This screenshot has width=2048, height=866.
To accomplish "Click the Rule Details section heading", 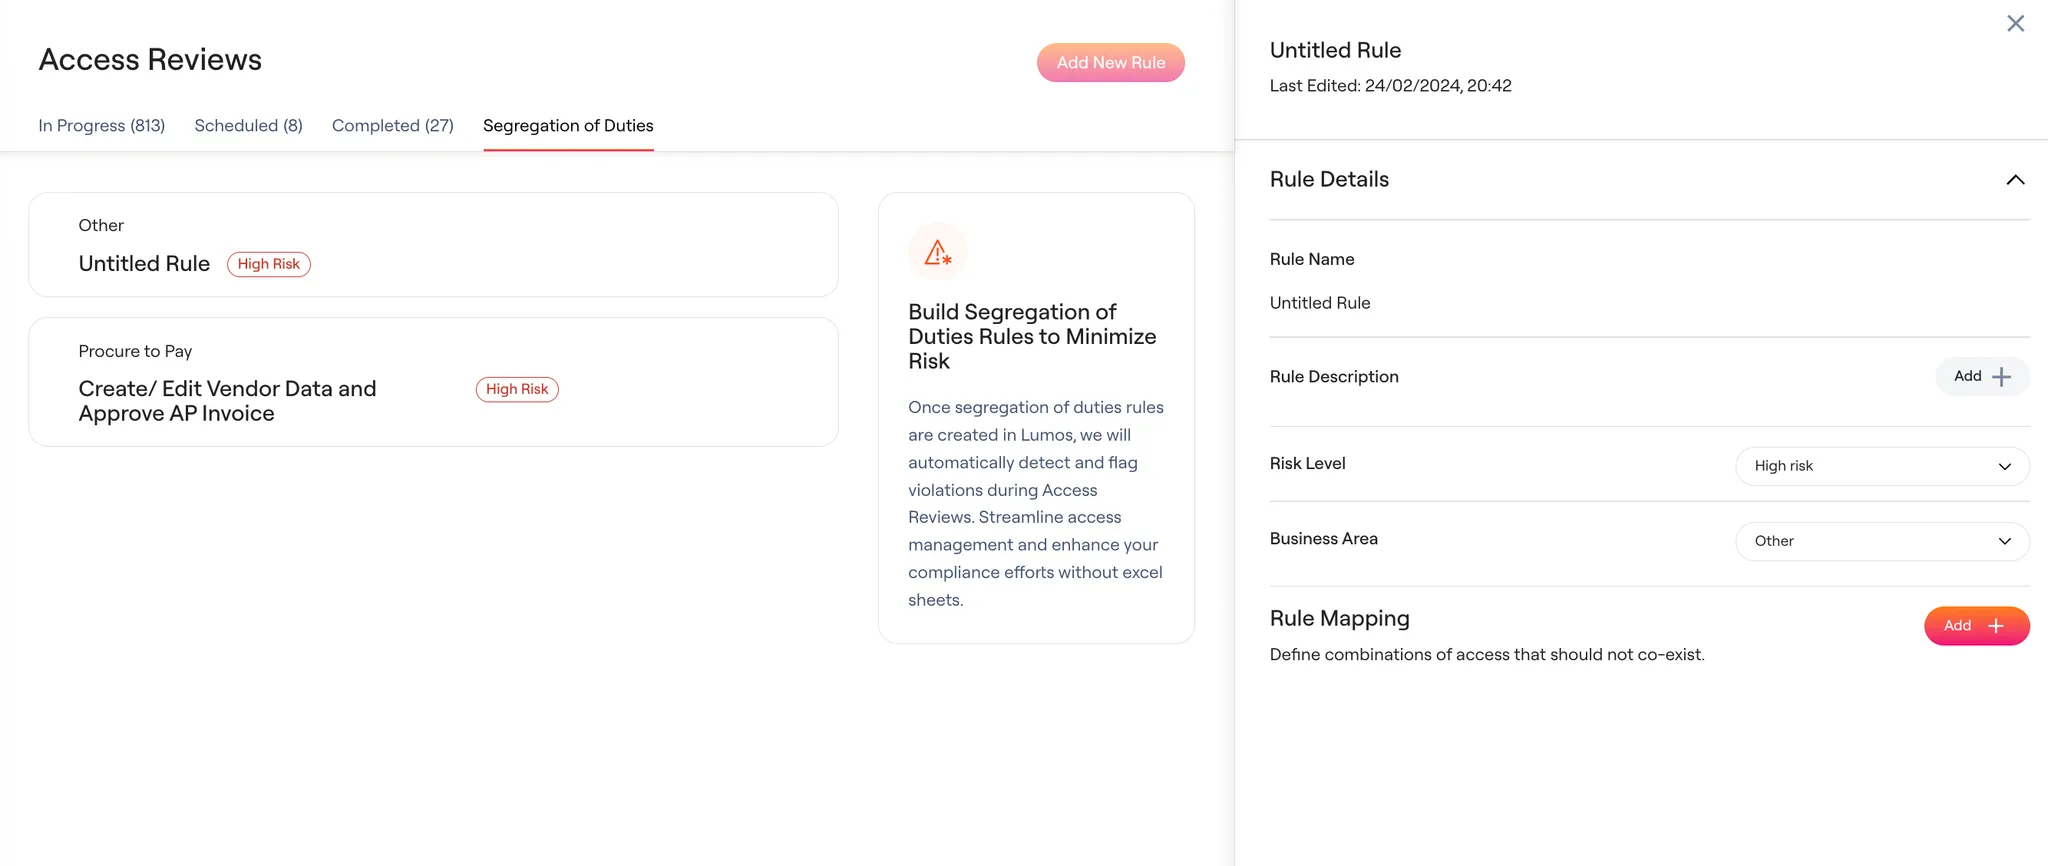I will 1329,179.
